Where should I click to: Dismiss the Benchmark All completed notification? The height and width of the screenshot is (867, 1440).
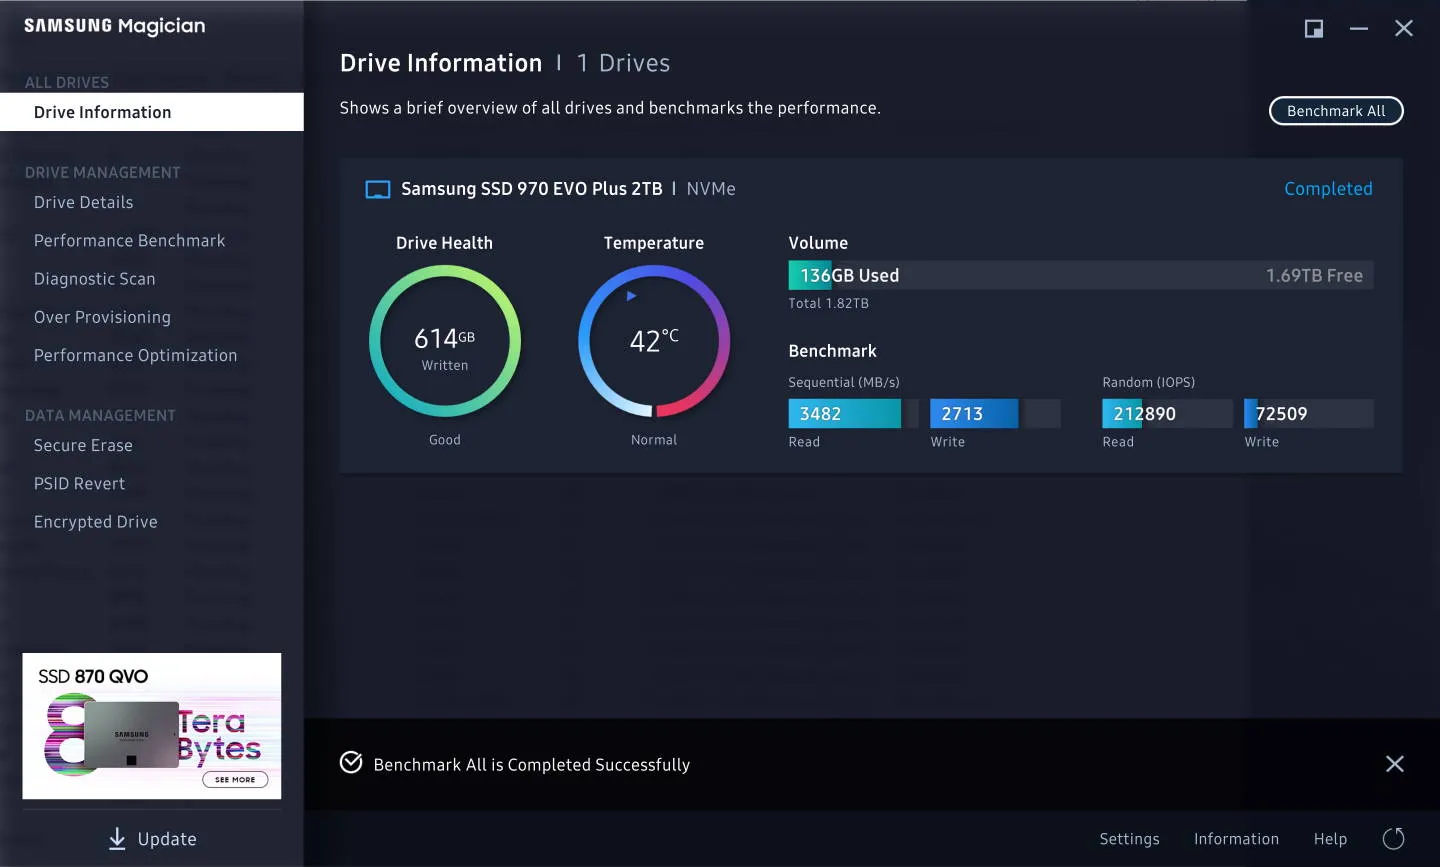coord(1395,763)
